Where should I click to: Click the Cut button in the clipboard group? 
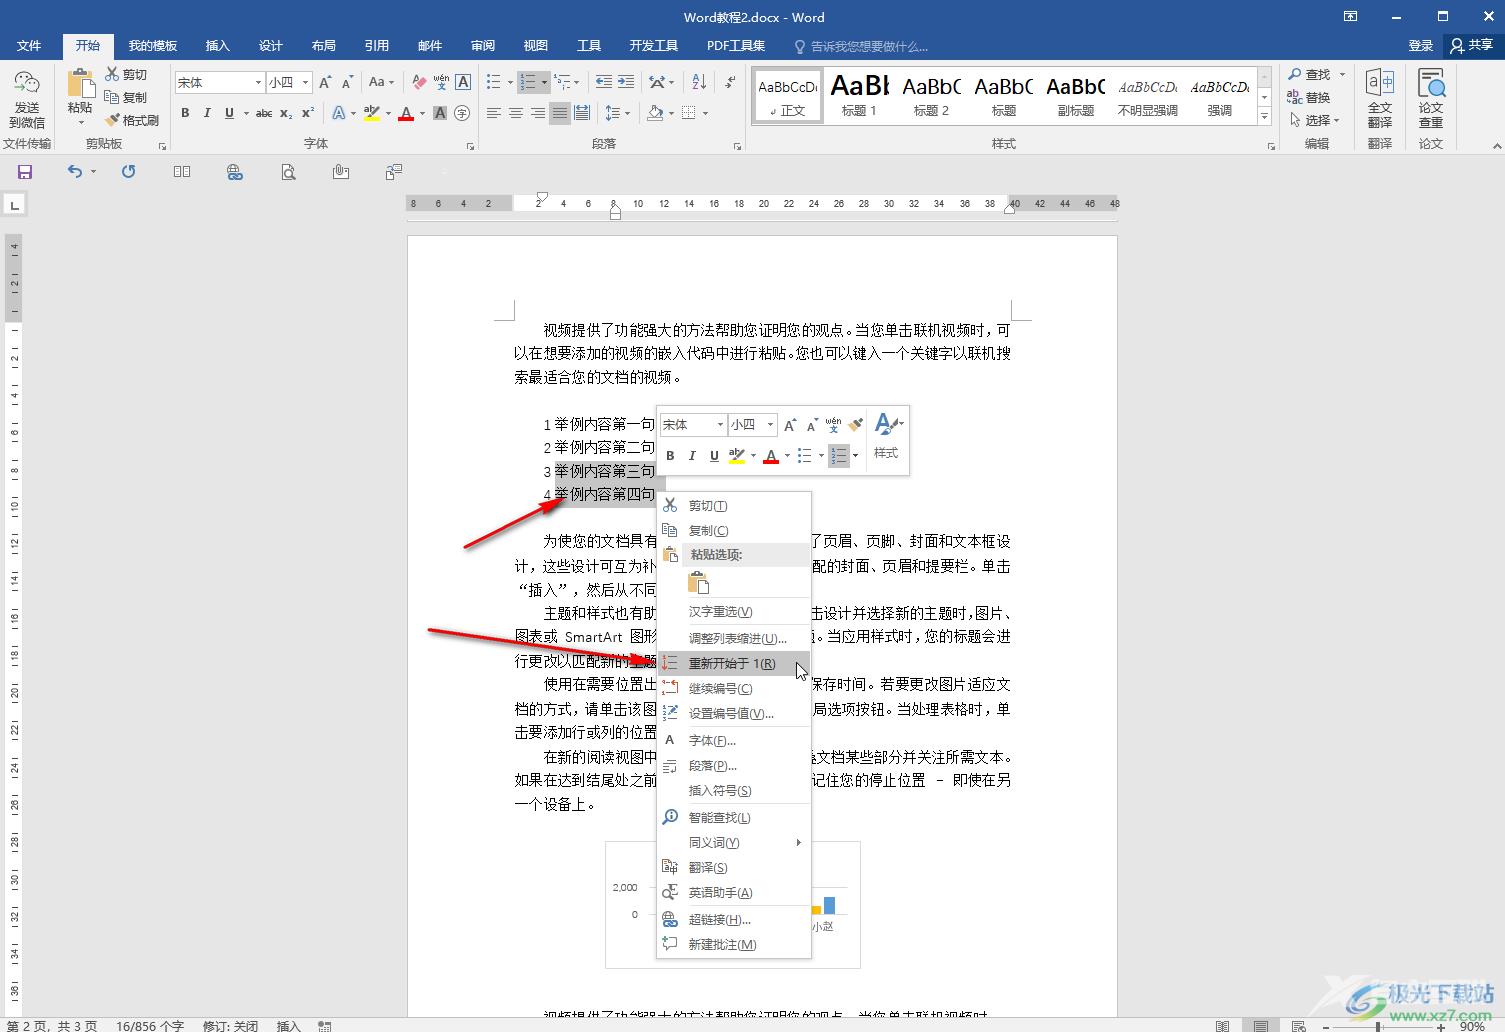click(x=126, y=74)
